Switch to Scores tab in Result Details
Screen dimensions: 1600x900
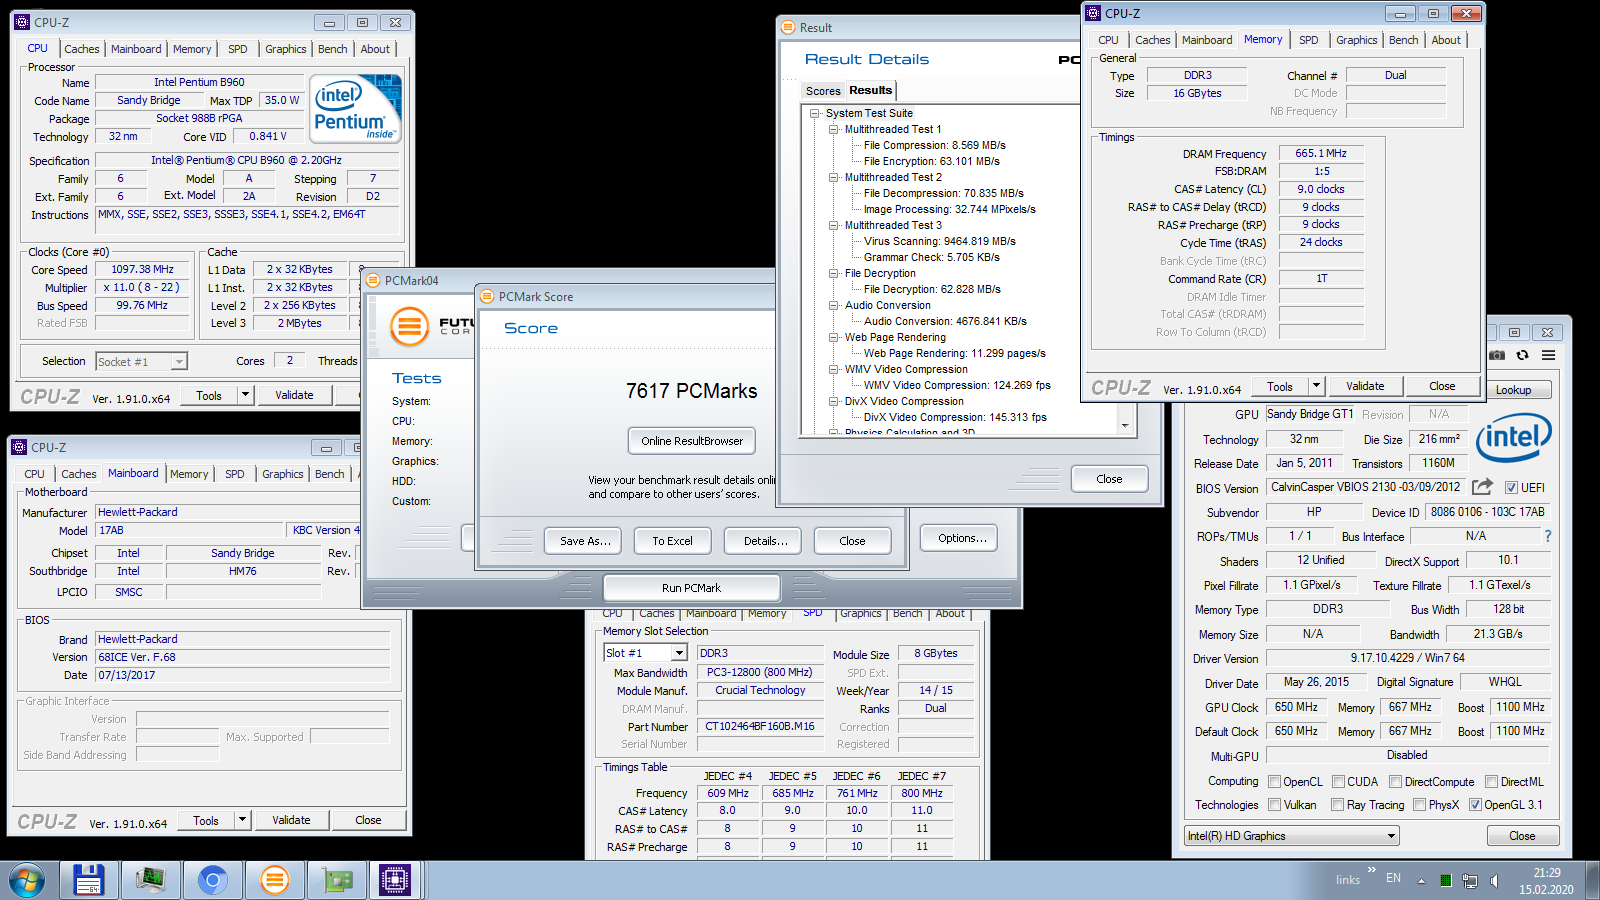(x=823, y=91)
